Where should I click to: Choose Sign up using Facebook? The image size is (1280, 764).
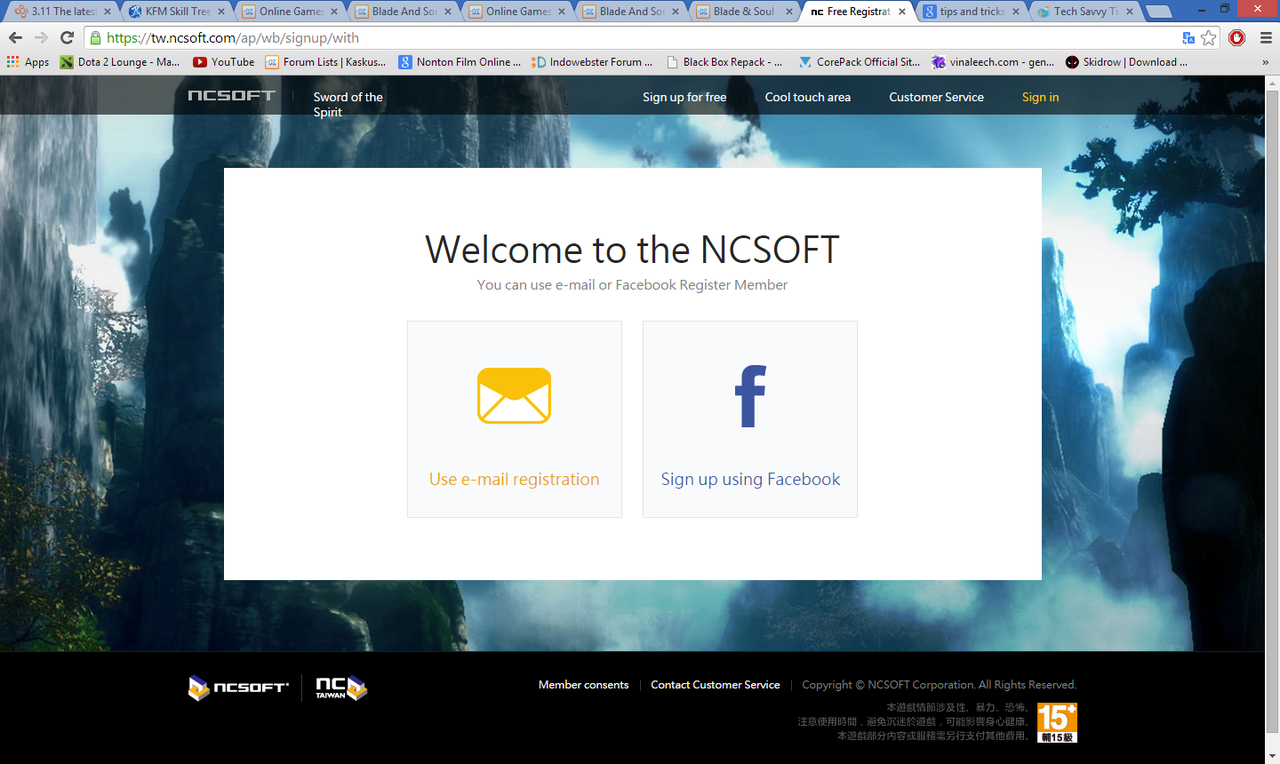[750, 419]
